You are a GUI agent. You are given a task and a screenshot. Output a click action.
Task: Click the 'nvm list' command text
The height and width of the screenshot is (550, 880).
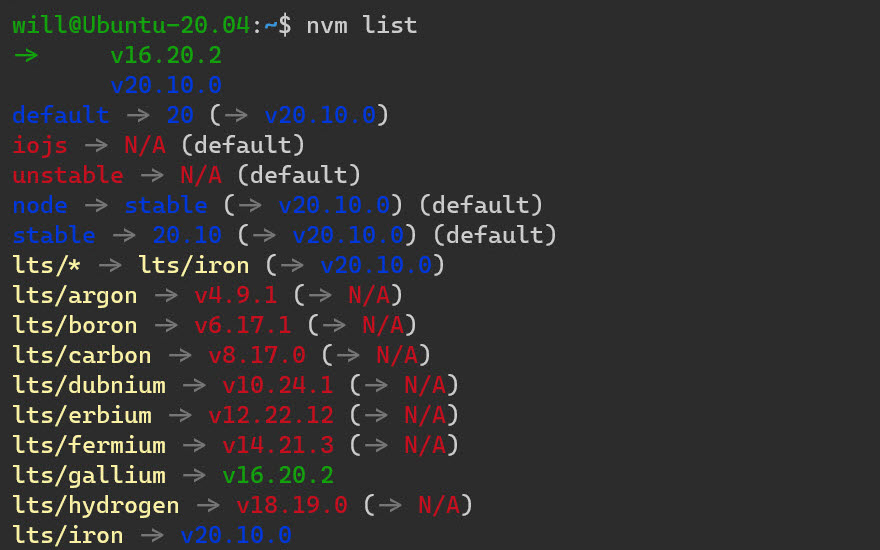[362, 25]
